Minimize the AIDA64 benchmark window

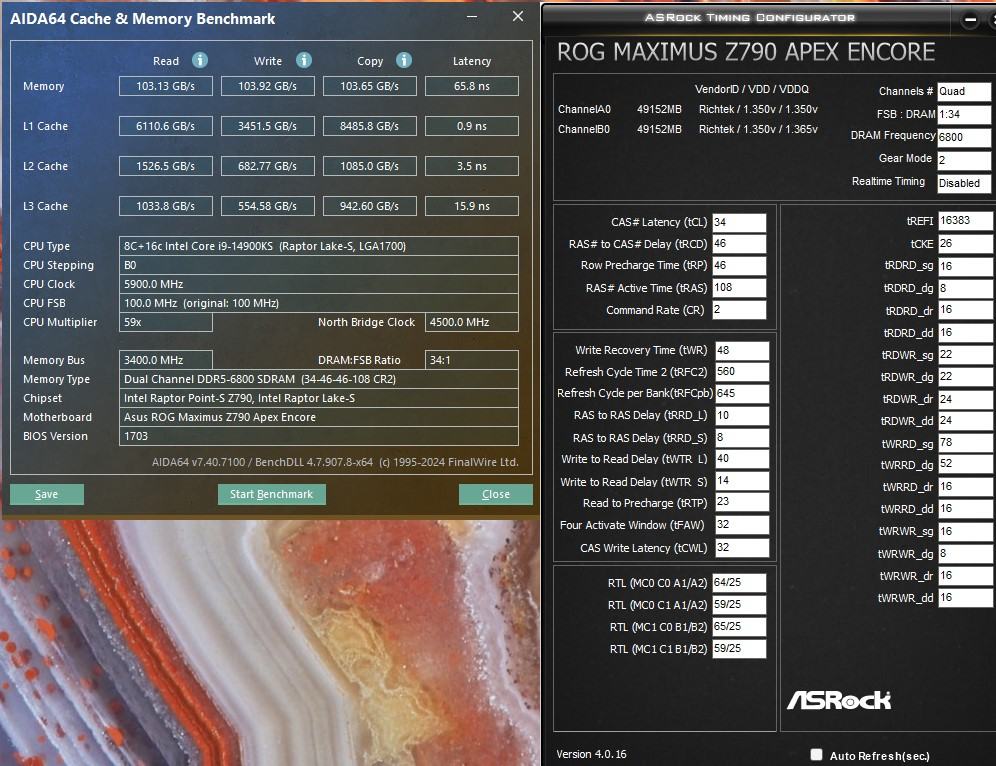(x=472, y=17)
